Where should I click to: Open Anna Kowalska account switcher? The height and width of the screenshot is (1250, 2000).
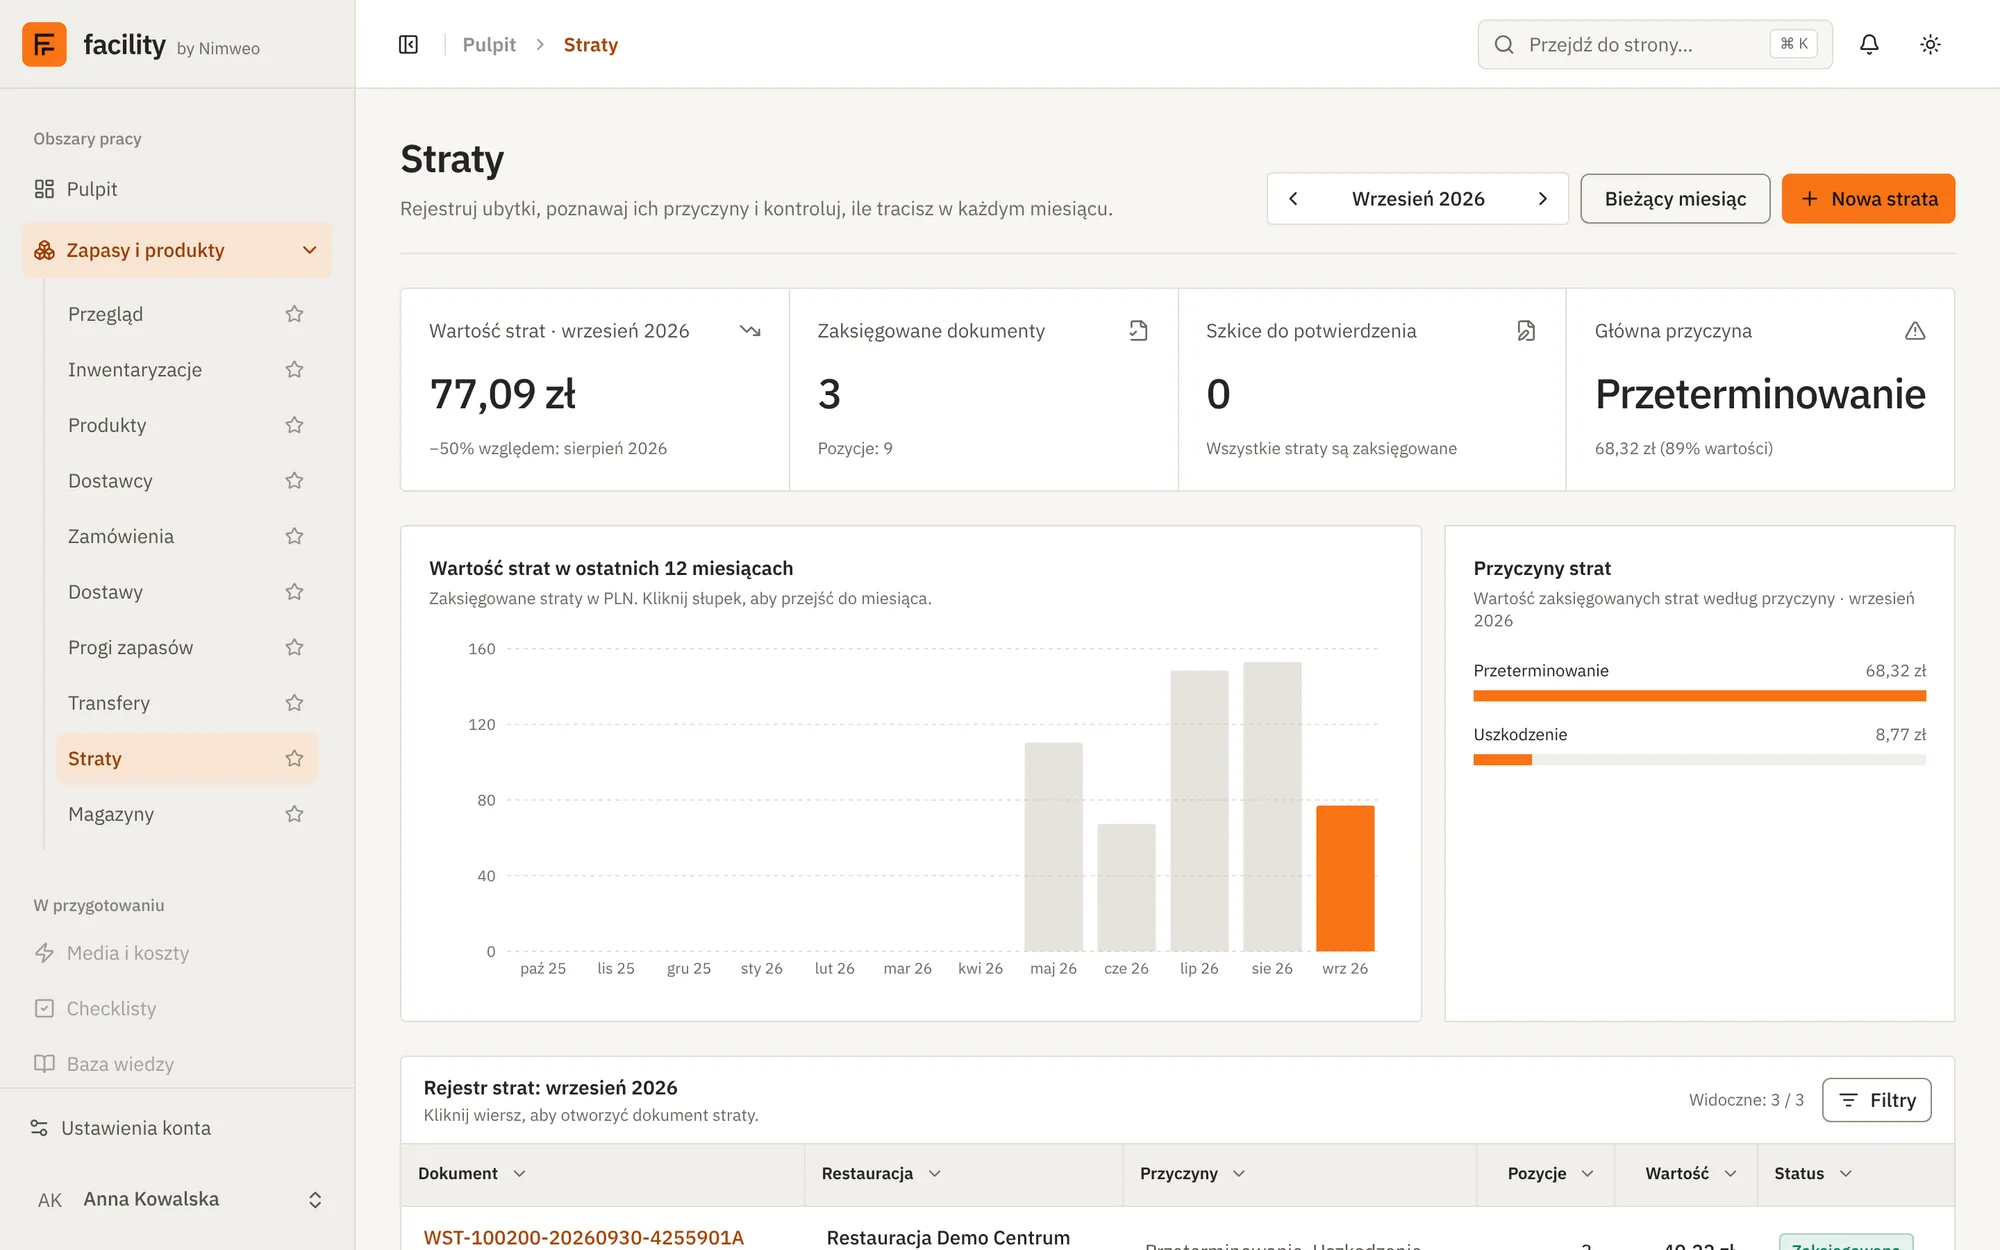point(177,1199)
